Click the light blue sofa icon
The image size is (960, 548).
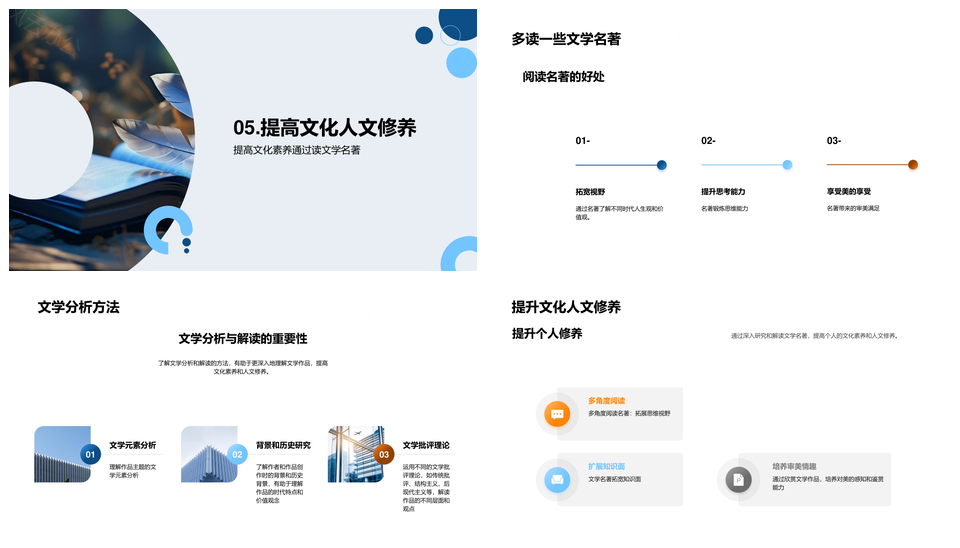[x=557, y=480]
